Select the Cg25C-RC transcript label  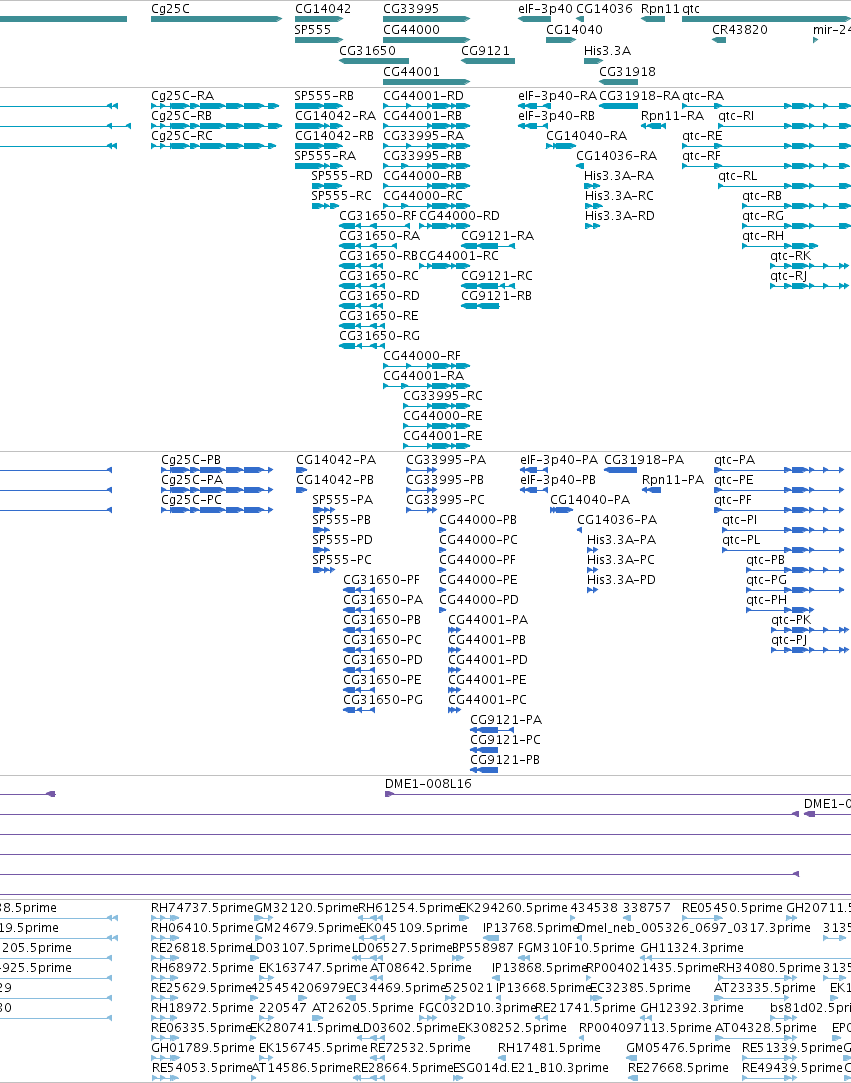coord(182,135)
